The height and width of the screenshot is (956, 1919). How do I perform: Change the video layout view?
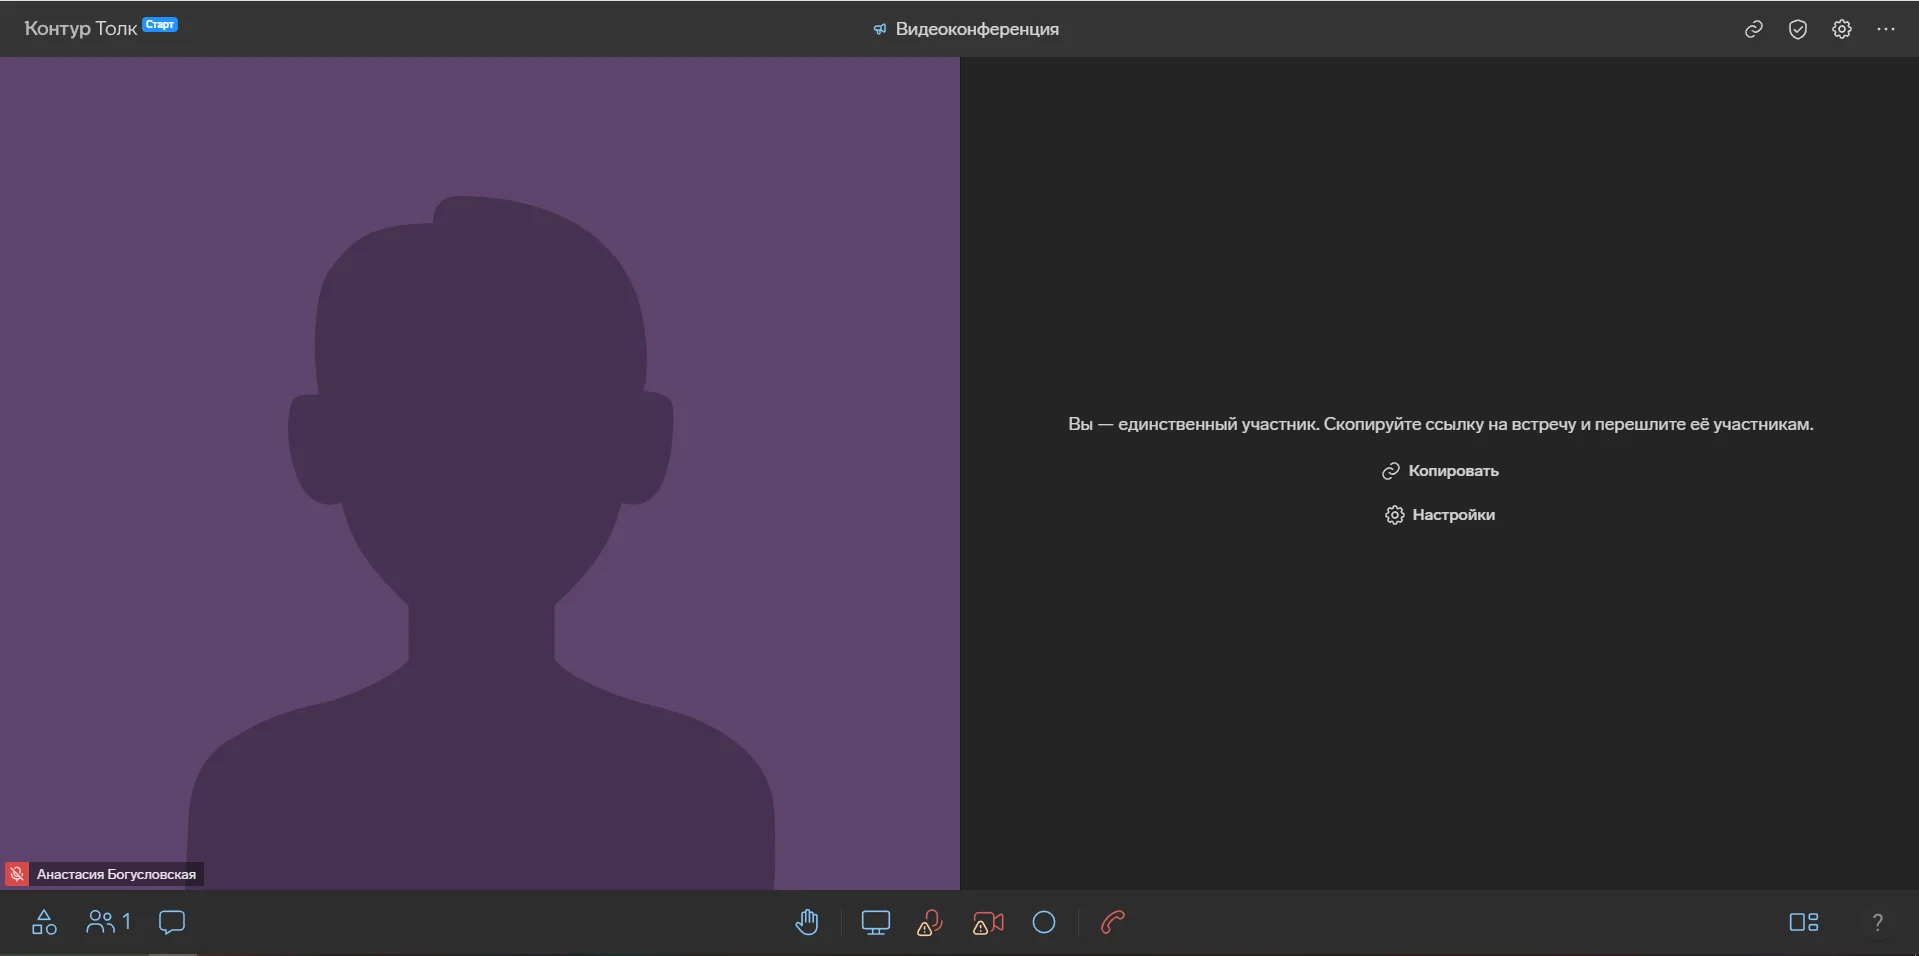(x=1803, y=922)
